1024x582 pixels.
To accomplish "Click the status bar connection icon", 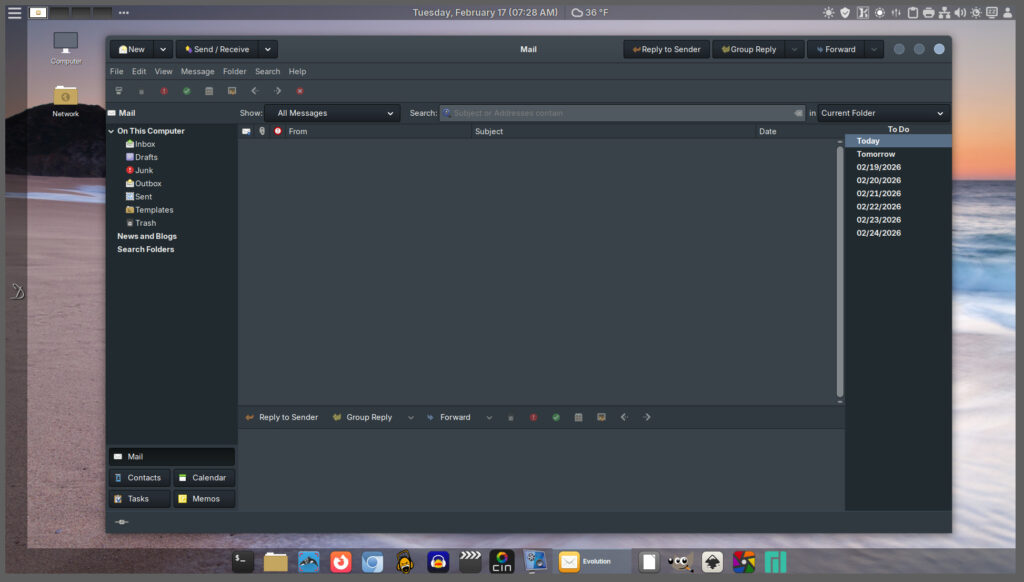I will pos(121,522).
